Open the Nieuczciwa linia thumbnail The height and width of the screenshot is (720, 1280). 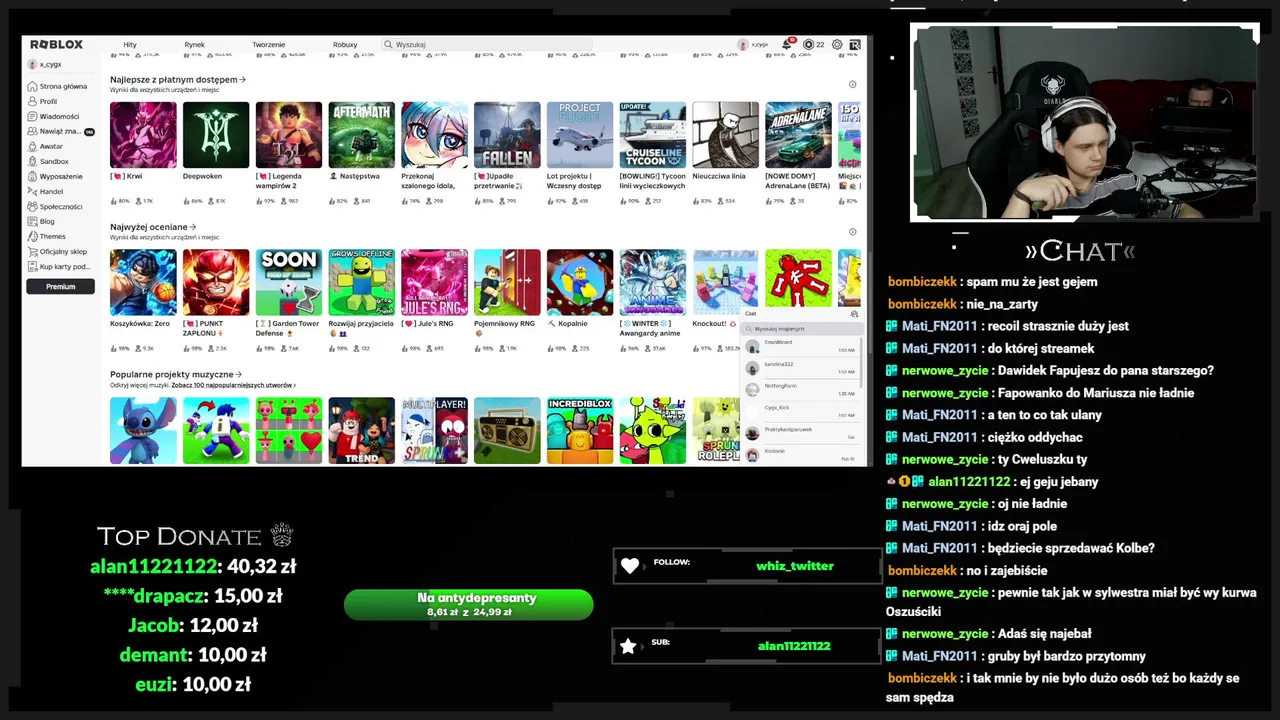point(726,135)
